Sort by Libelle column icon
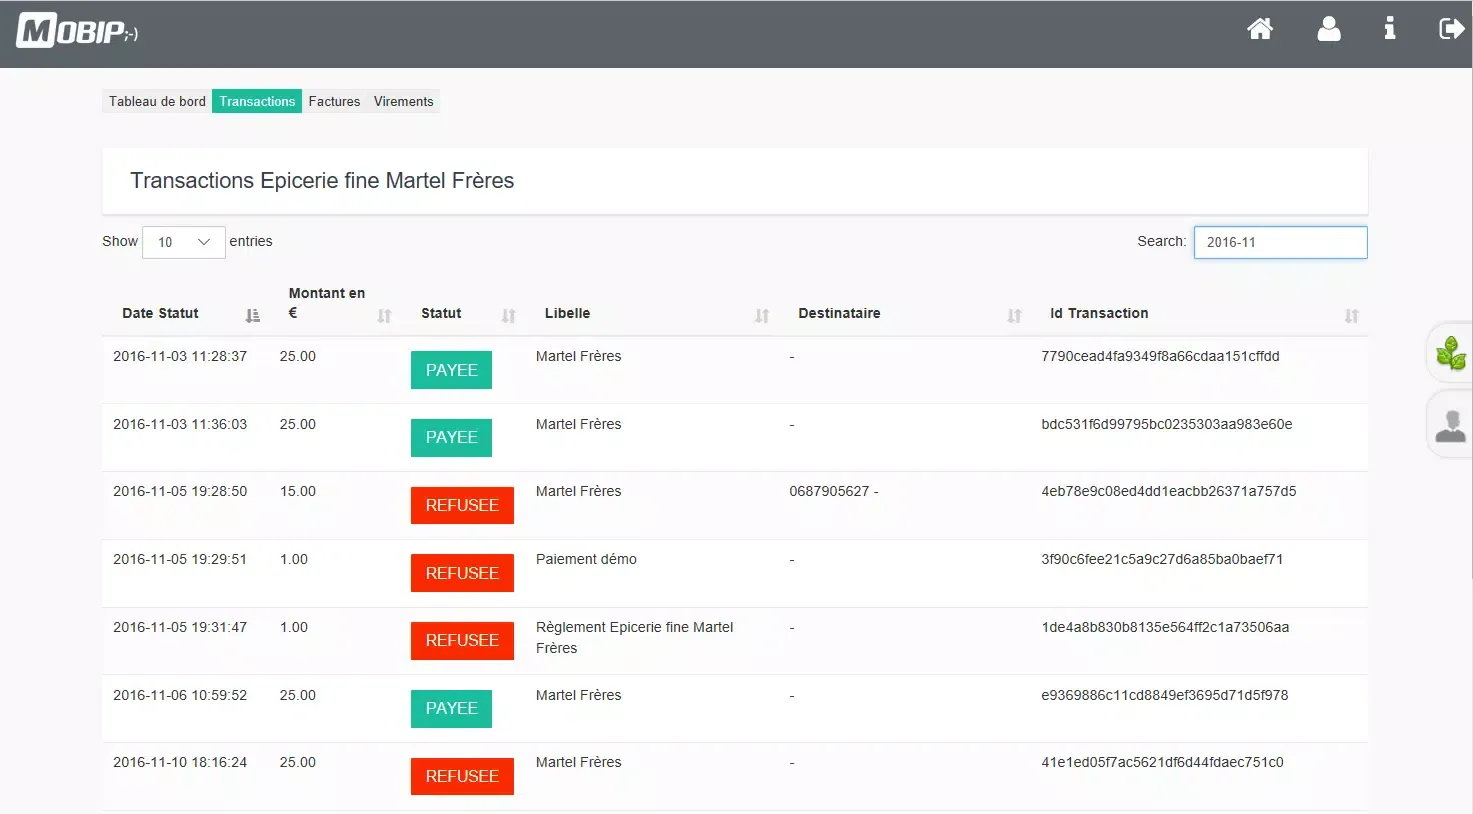This screenshot has height=814, width=1473. [x=762, y=316]
